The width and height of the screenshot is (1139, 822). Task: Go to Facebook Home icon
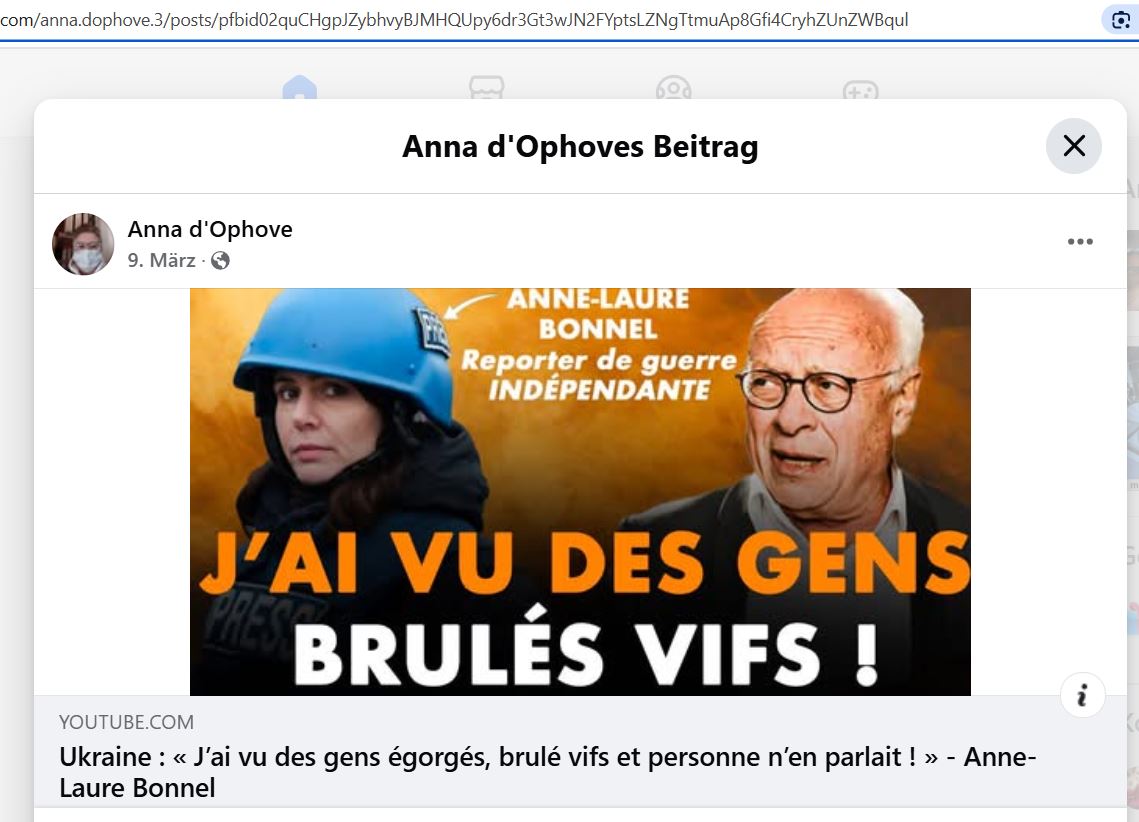(300, 88)
